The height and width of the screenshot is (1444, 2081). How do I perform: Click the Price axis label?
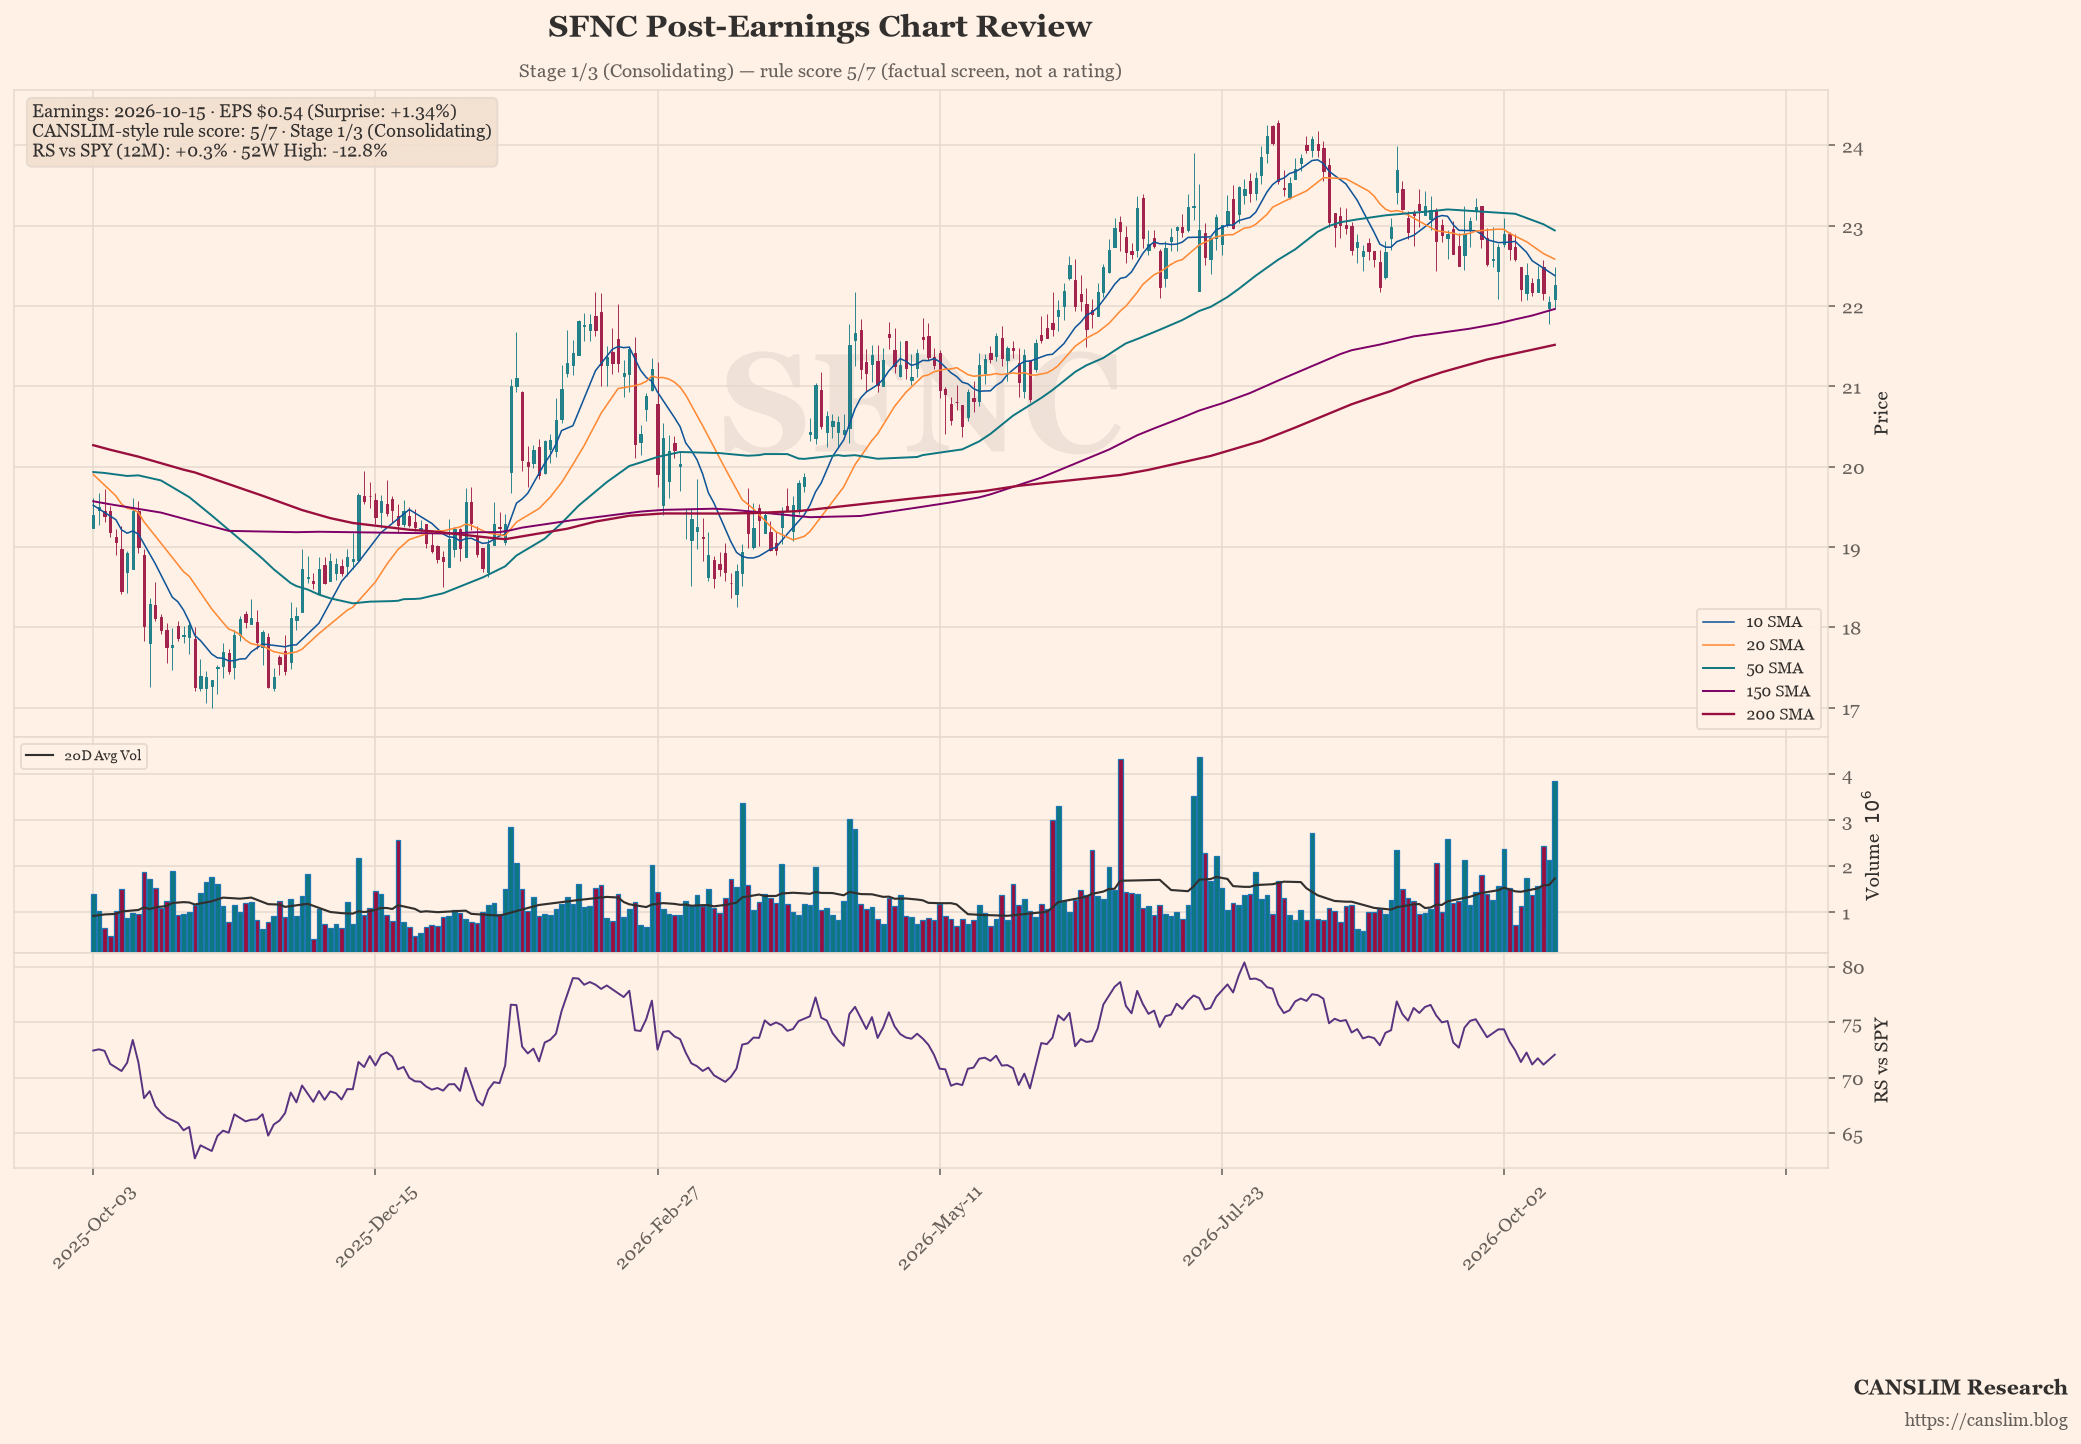pos(1881,413)
